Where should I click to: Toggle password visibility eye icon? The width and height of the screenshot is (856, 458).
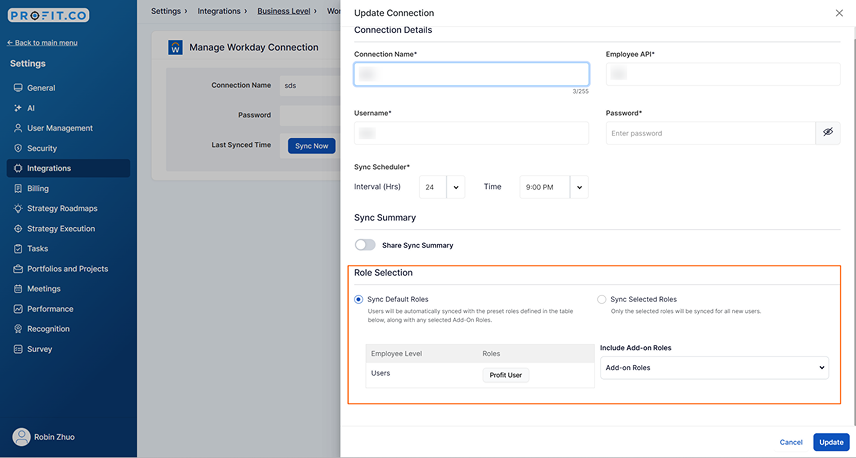(828, 133)
